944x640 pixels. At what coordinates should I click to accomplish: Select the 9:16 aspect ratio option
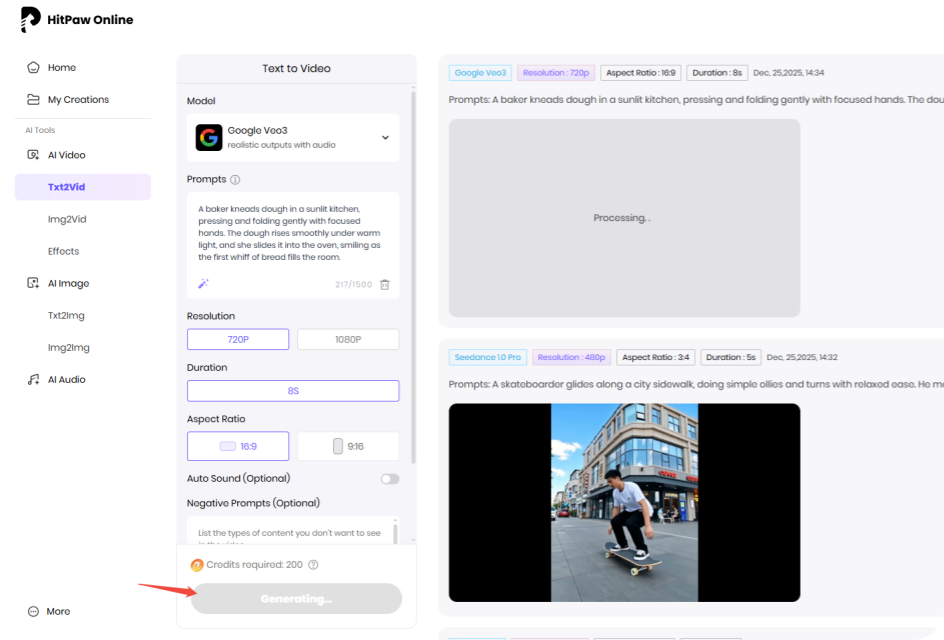(x=348, y=445)
